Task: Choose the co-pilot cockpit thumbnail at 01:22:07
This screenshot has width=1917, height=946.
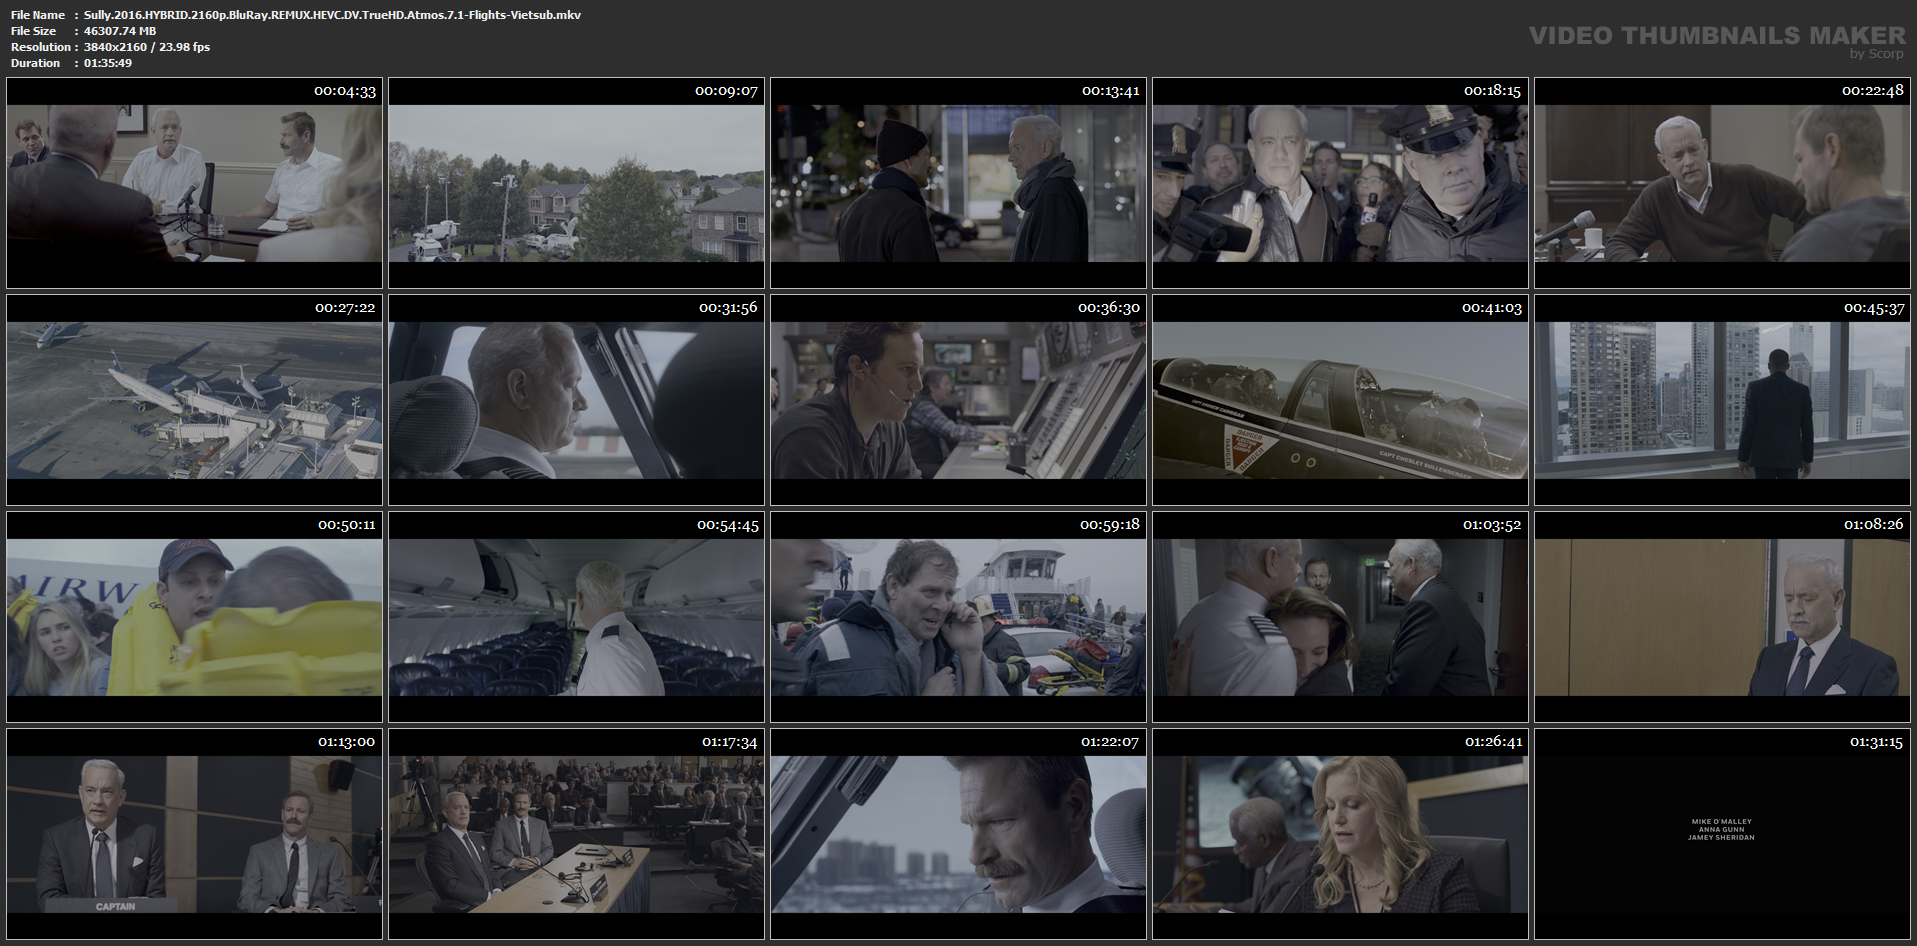Action: coord(958,834)
